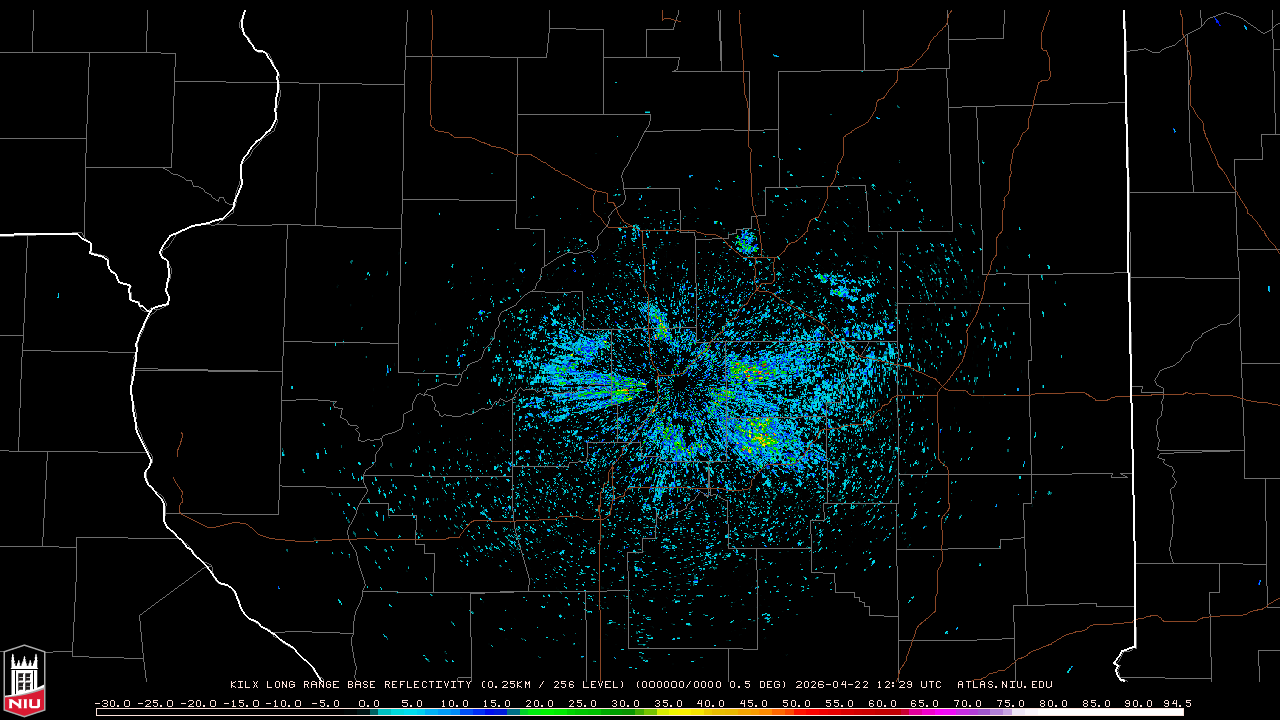Click the "40.0" scale label
Screen dimensions: 1280x720
[x=712, y=703]
